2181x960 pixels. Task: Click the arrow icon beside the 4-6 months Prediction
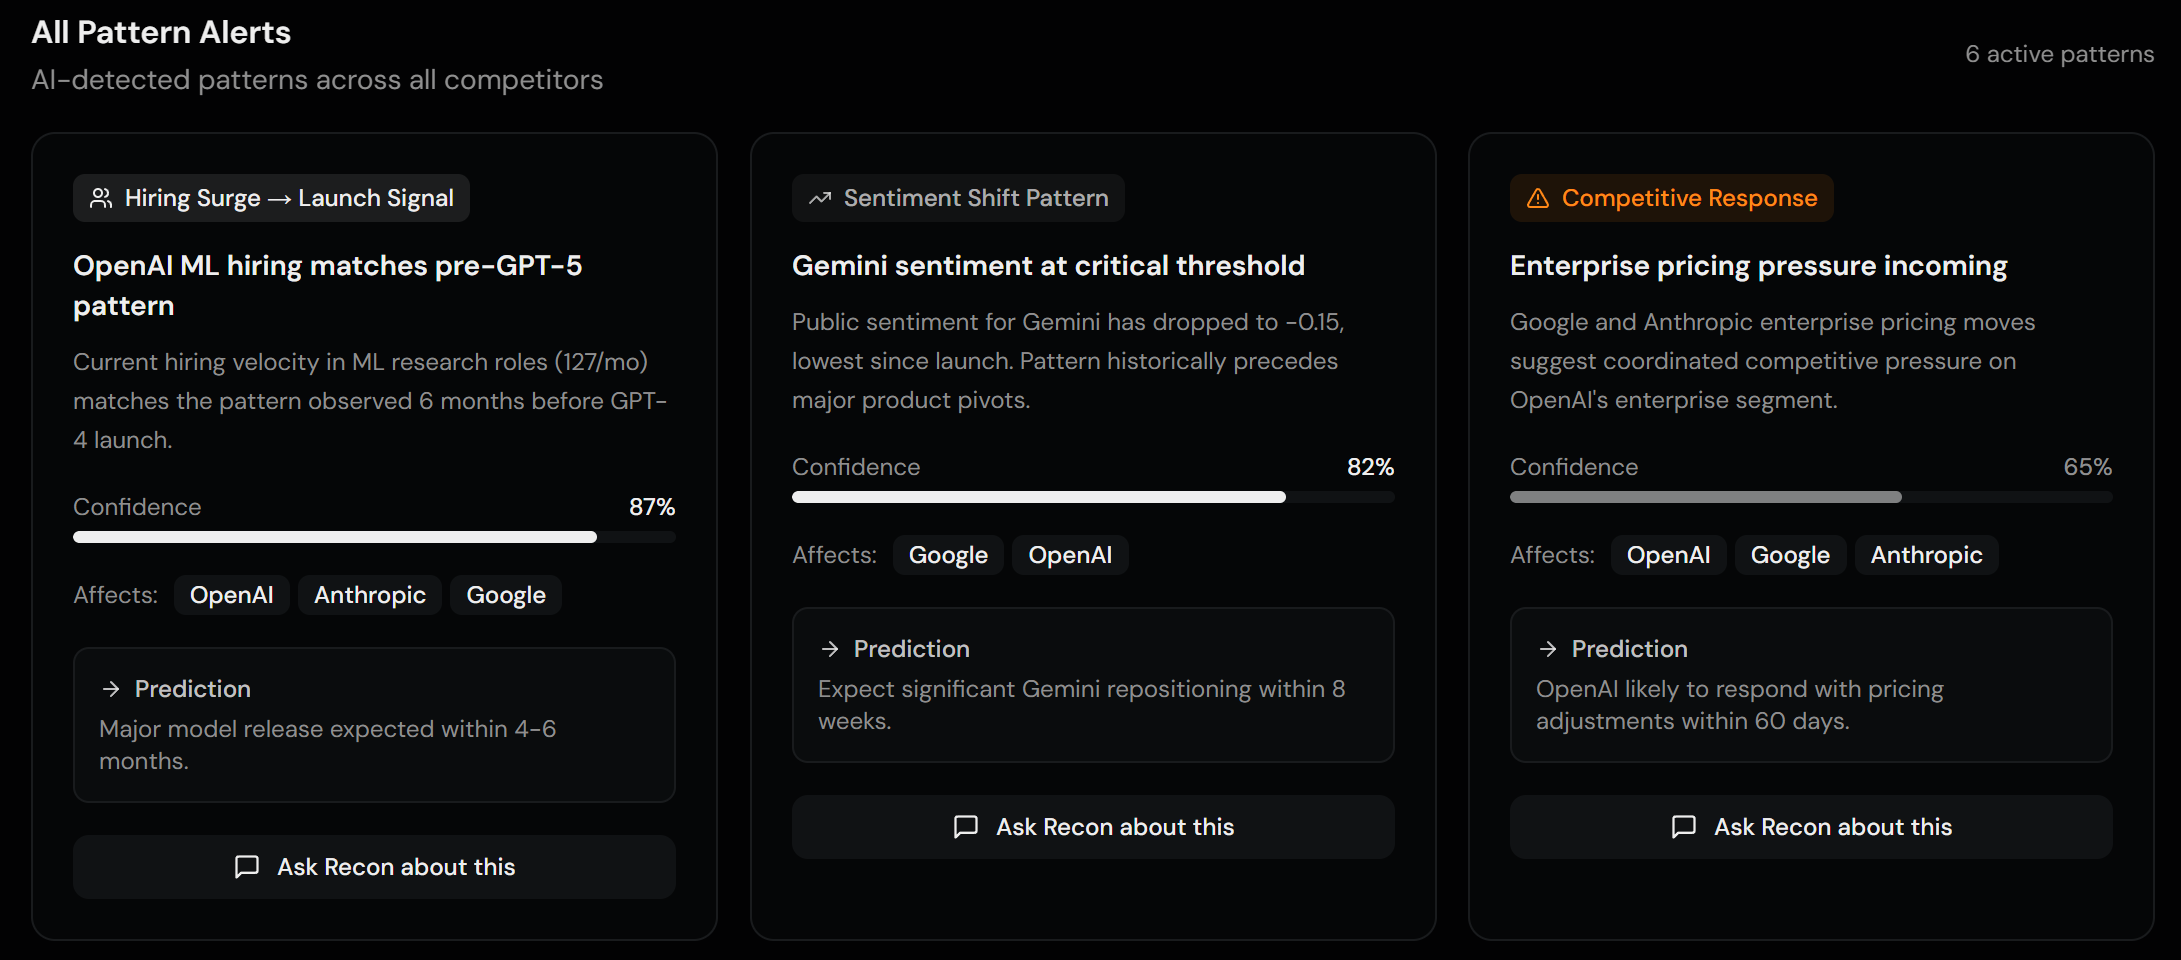point(111,689)
